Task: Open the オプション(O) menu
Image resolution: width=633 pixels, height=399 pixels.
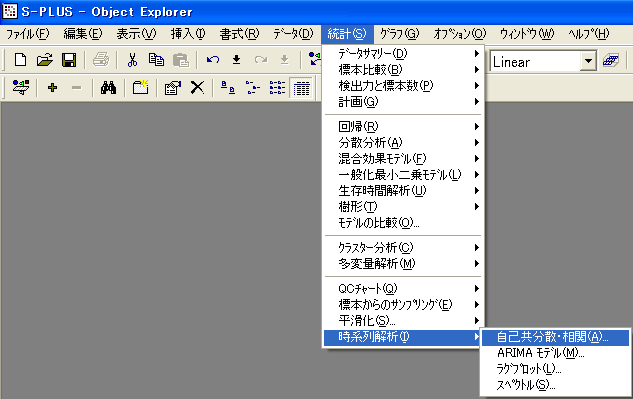Action: pos(460,34)
